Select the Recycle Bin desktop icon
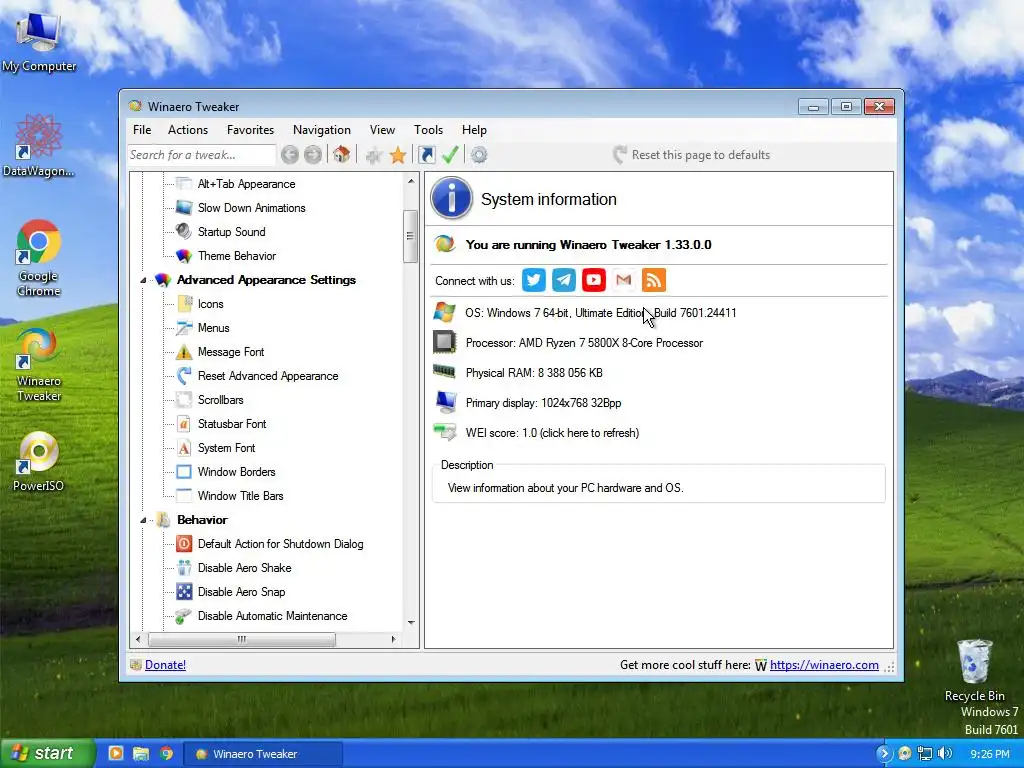1024x768 pixels. point(975,671)
